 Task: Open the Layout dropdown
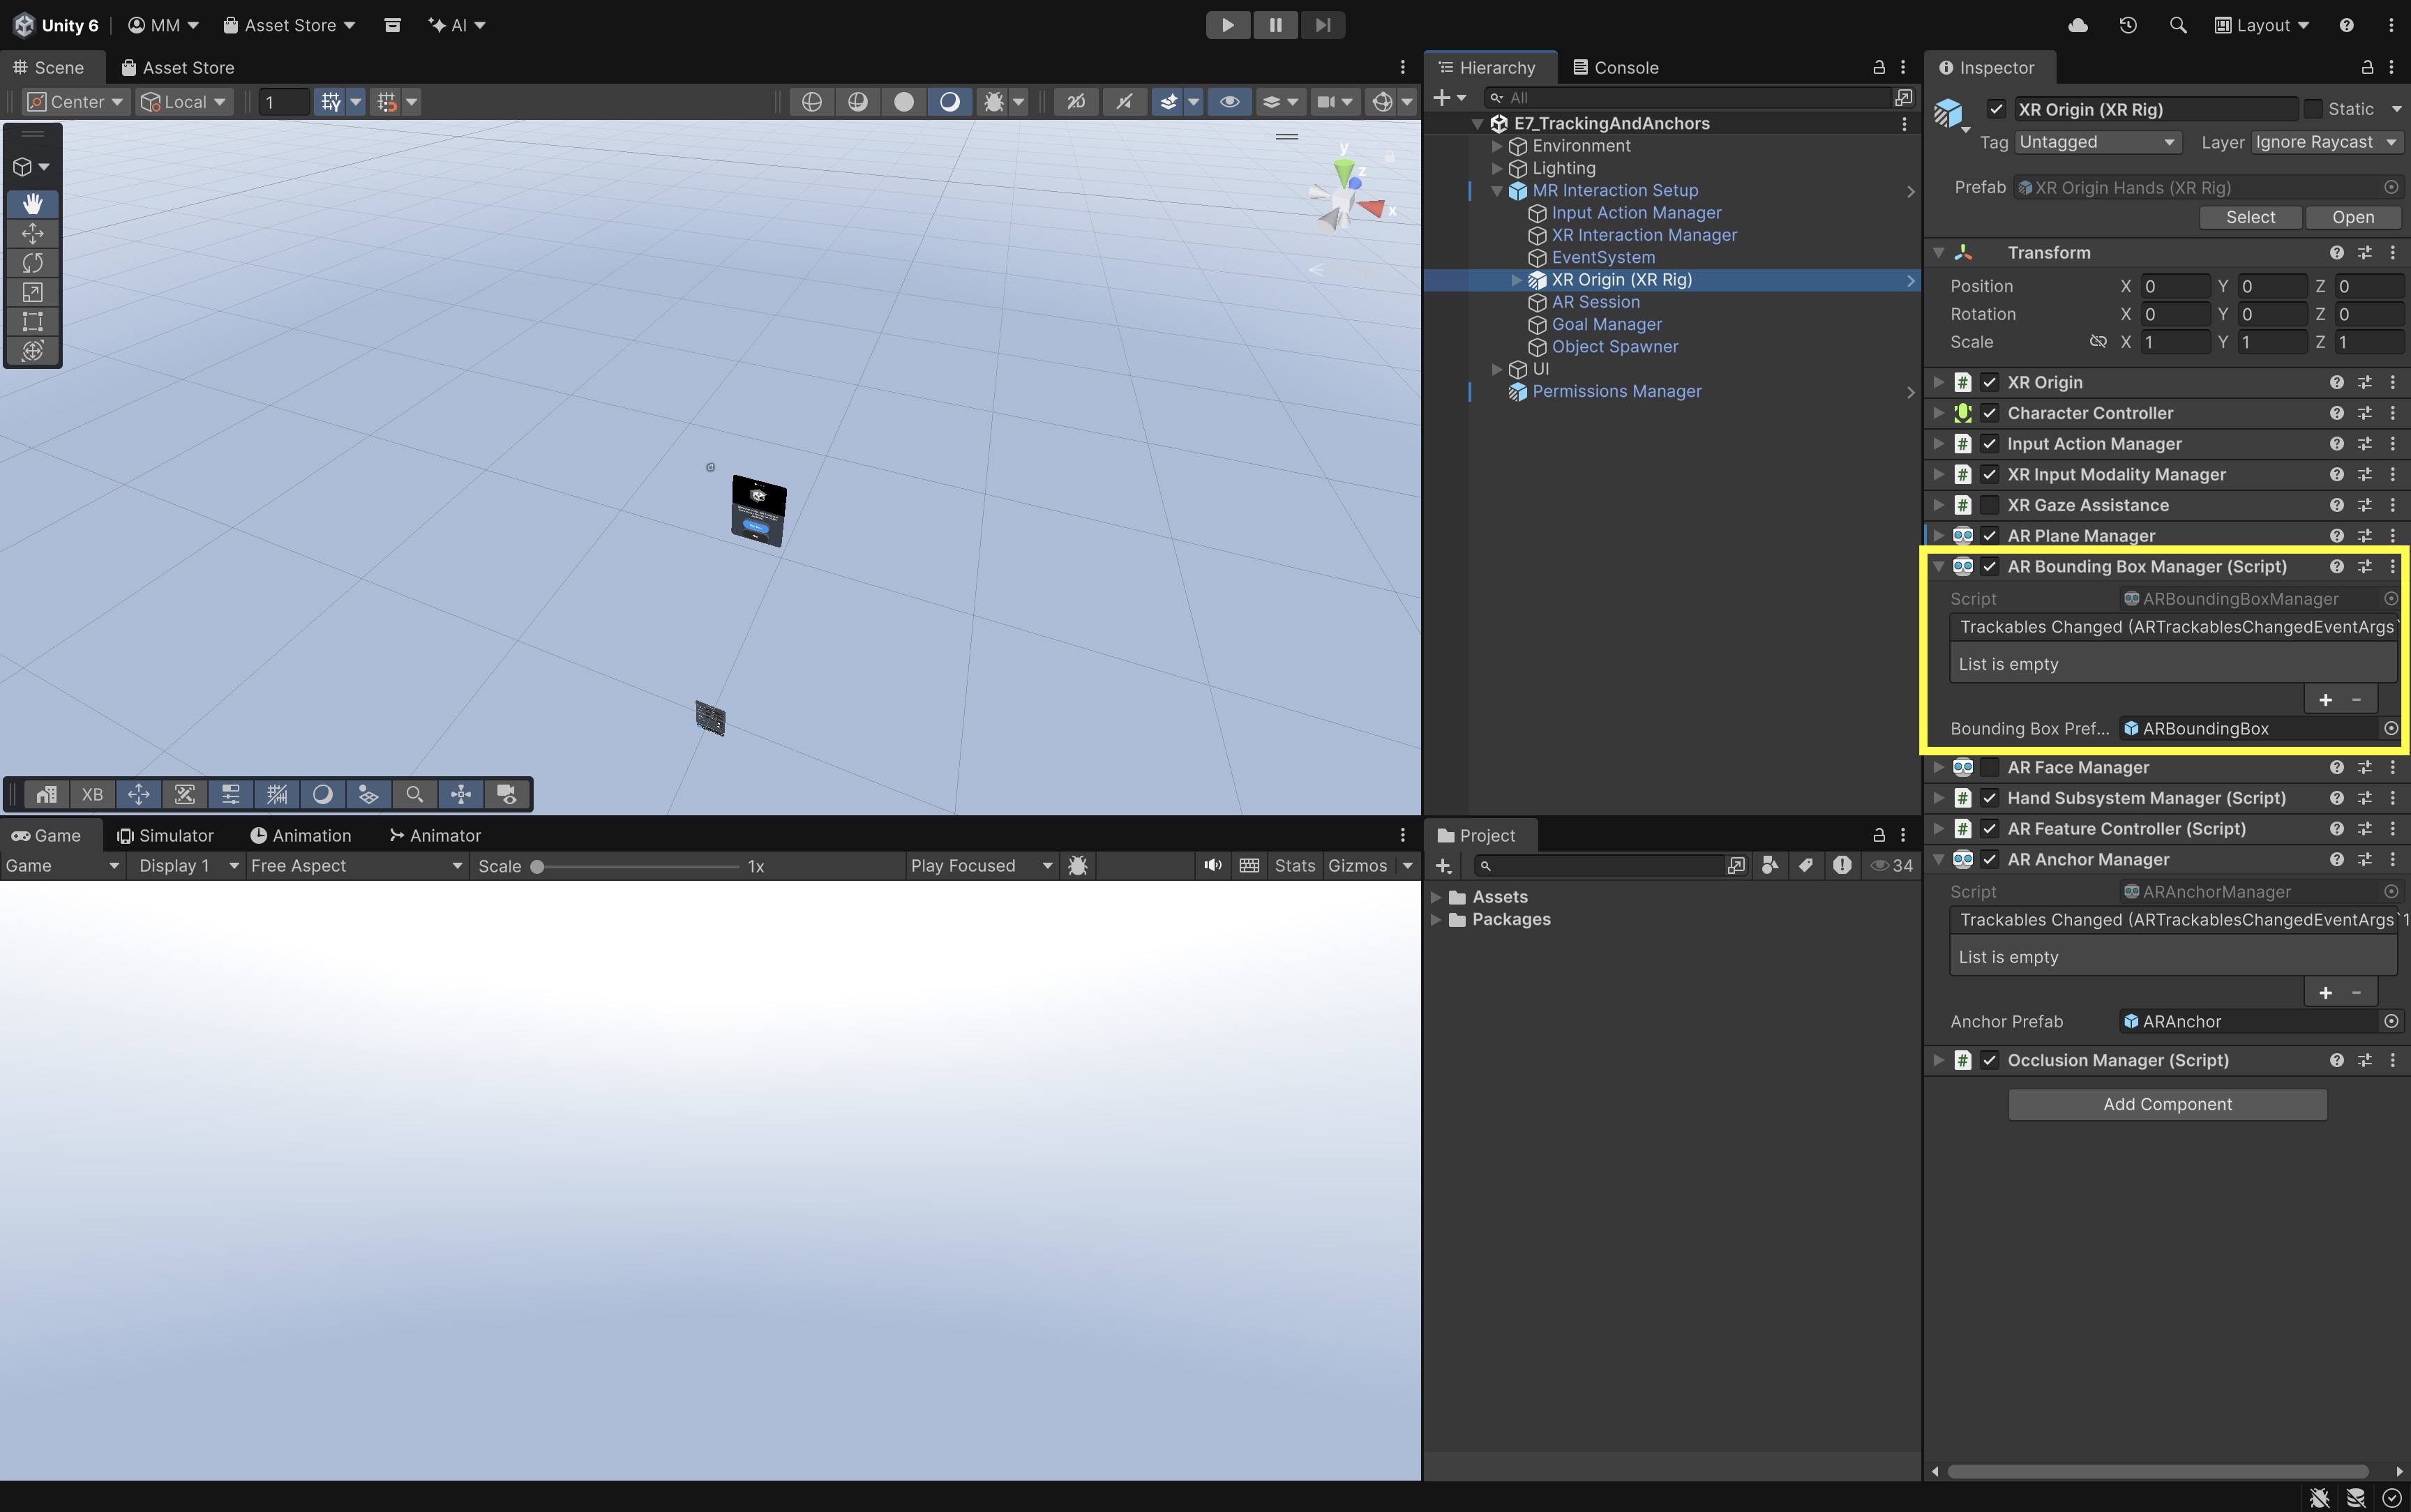(2261, 25)
